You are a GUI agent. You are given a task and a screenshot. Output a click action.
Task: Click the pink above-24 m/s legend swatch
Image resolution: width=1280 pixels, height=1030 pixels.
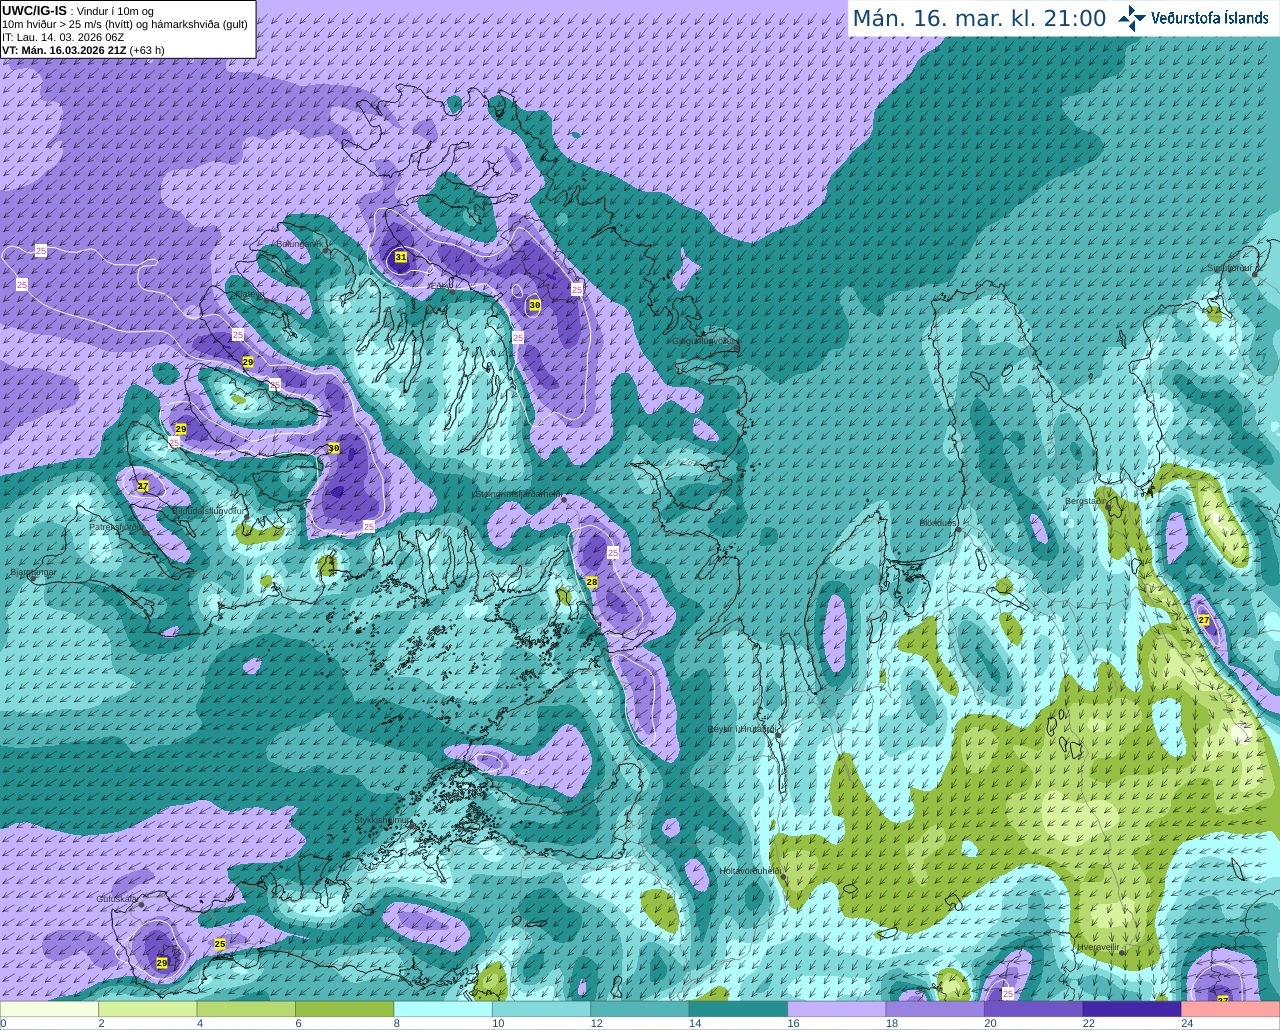pyautogui.click(x=1231, y=1009)
